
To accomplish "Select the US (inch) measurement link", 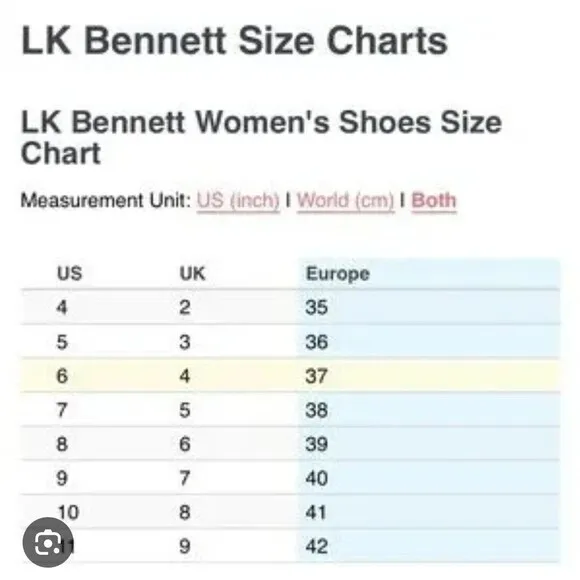I will click(x=238, y=200).
